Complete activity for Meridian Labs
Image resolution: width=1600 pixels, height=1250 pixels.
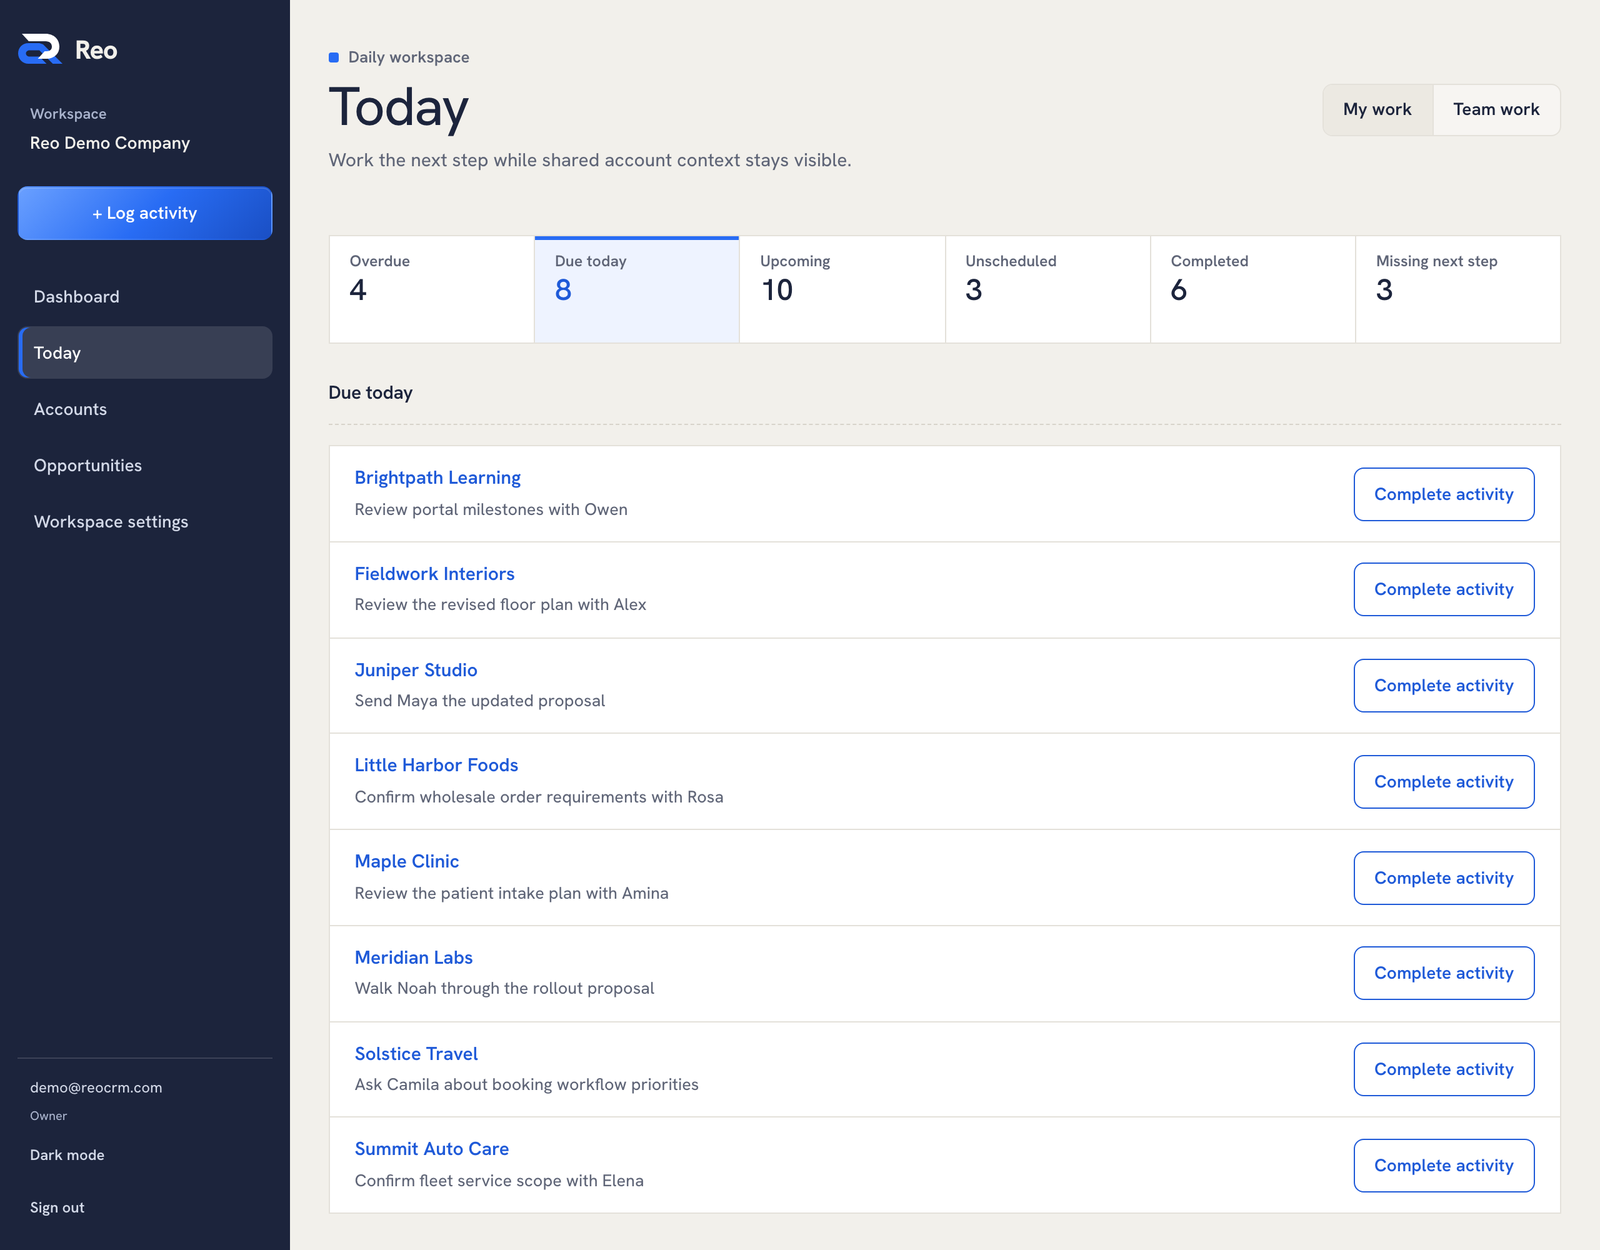(1444, 973)
